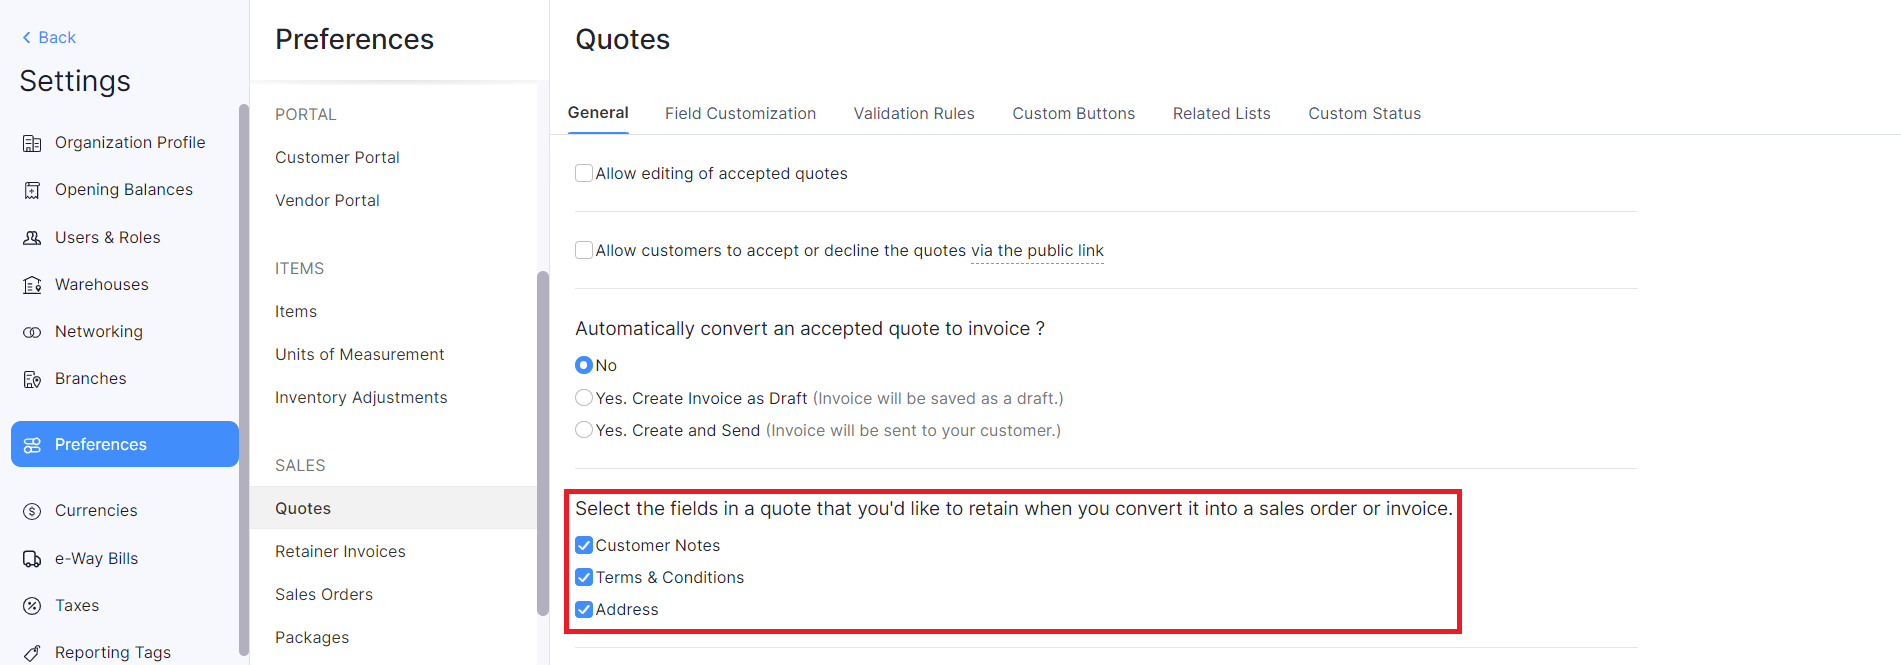Uncheck the Terms & Conditions field

584,577
